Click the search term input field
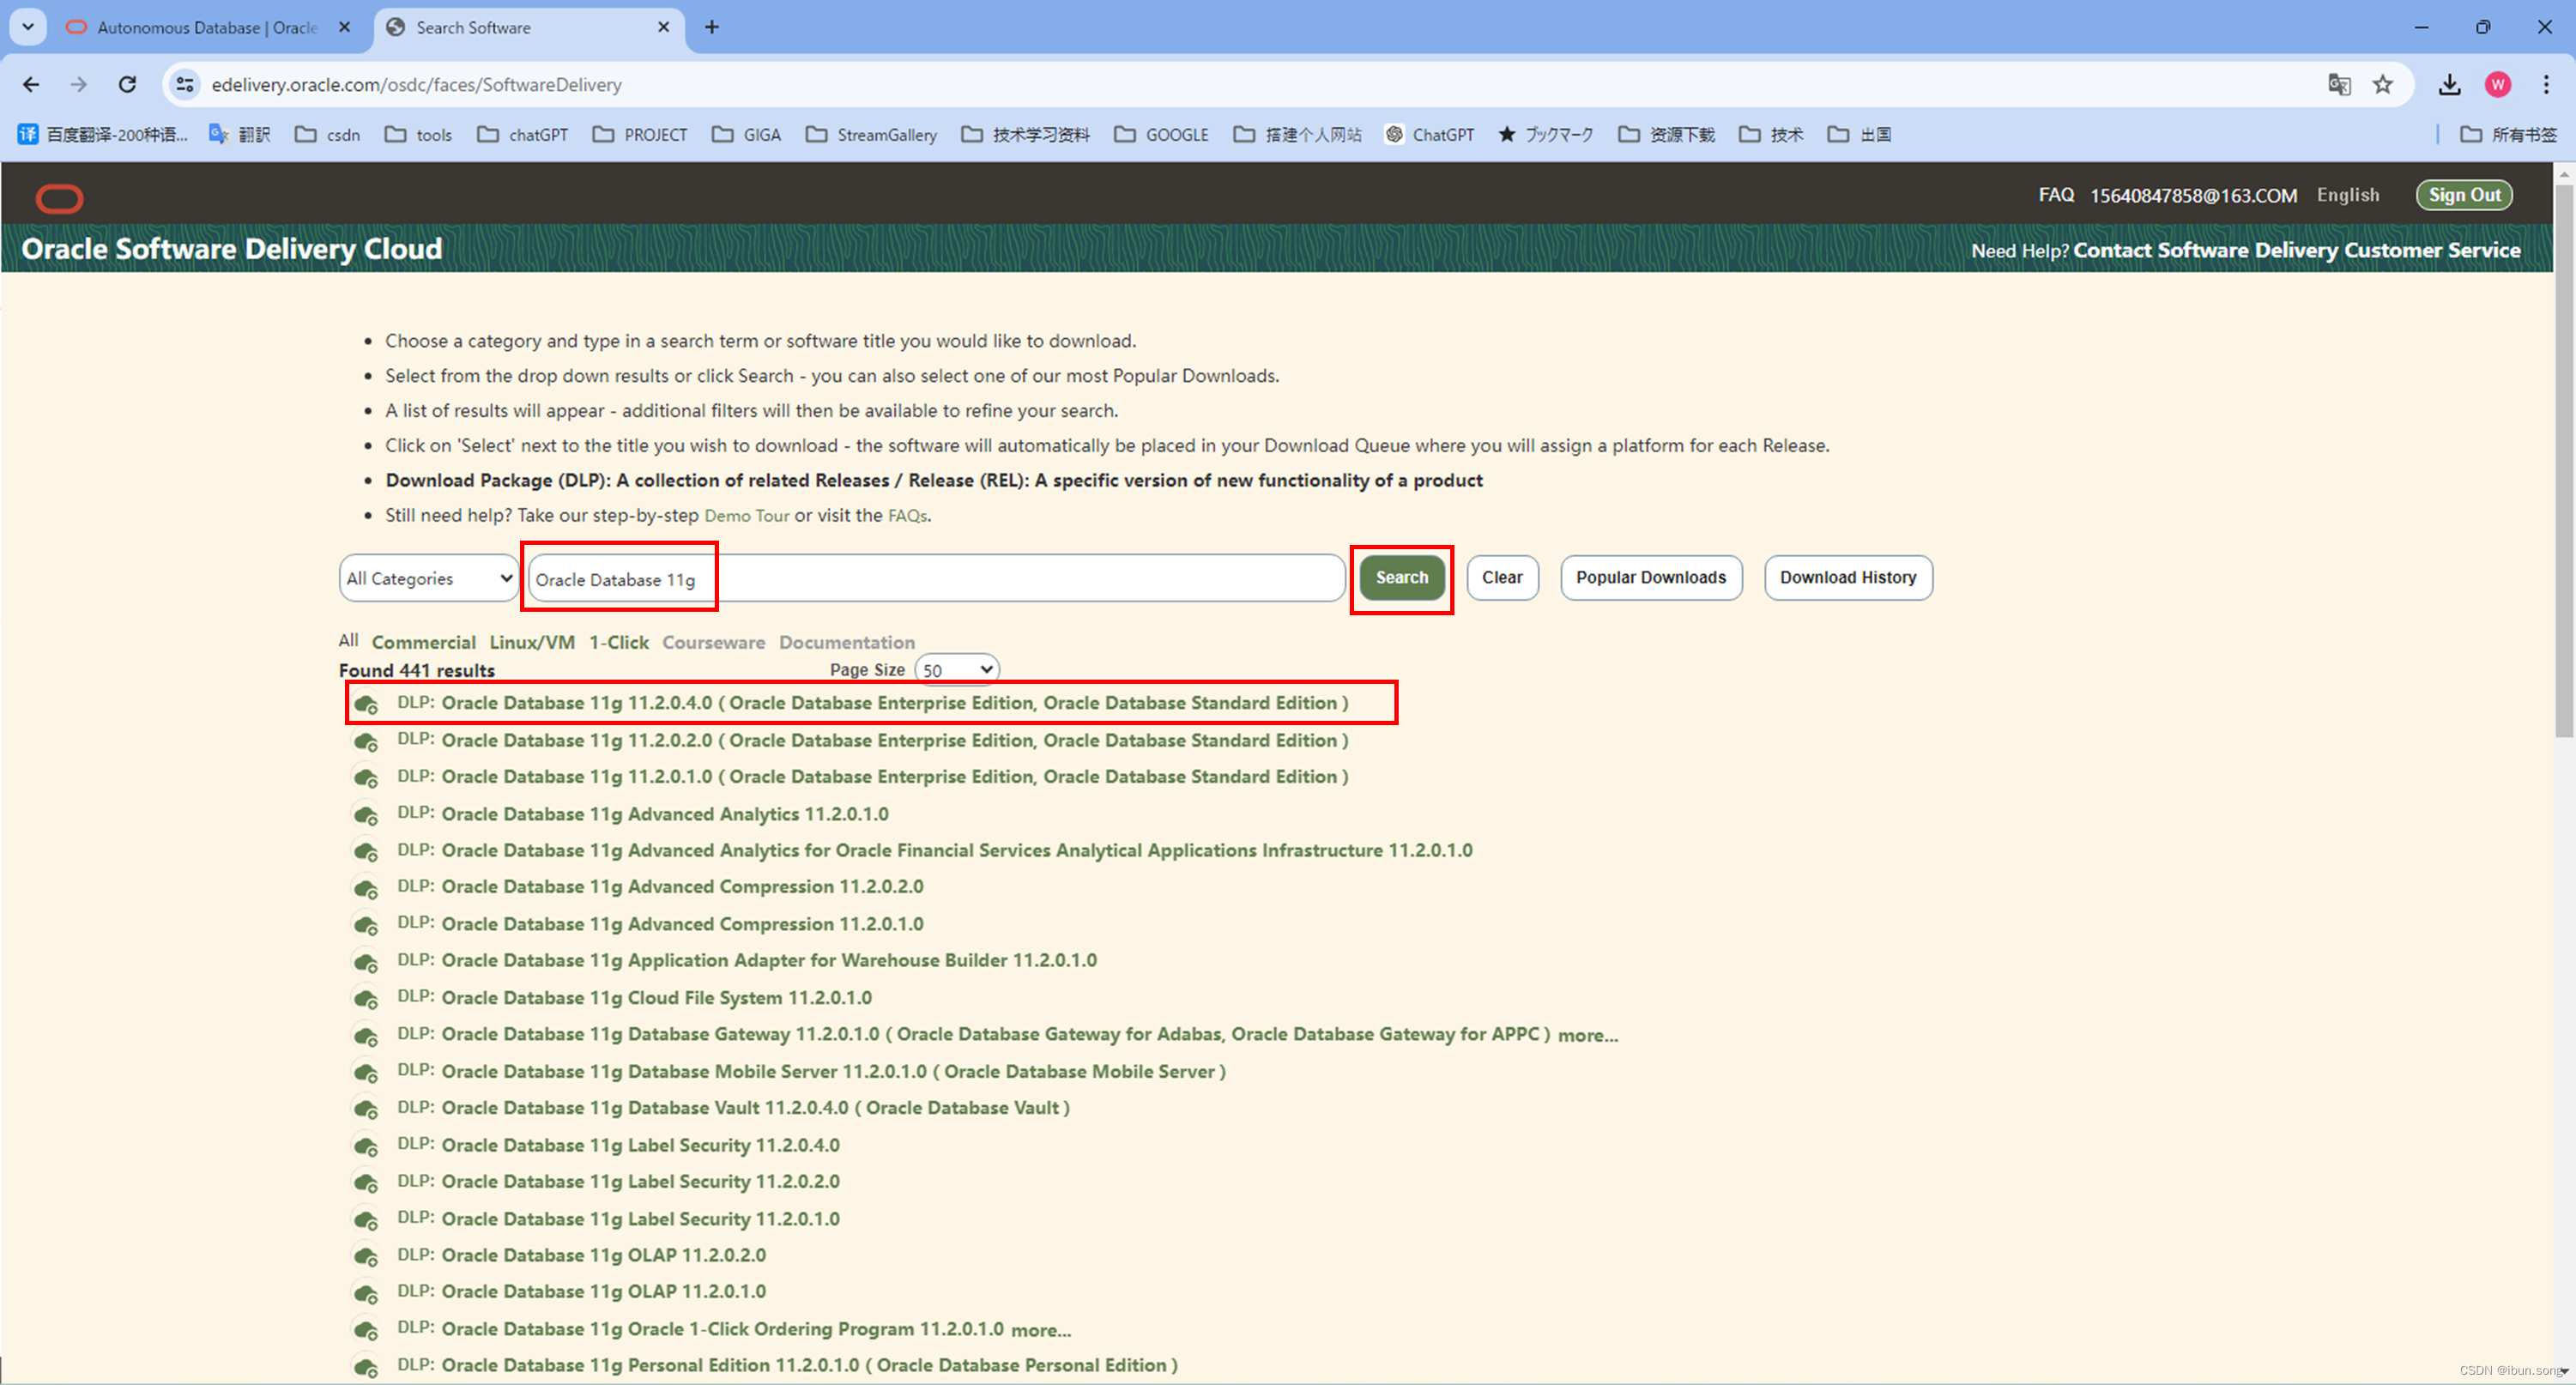Image resolution: width=2576 pixels, height=1385 pixels. tap(935, 578)
